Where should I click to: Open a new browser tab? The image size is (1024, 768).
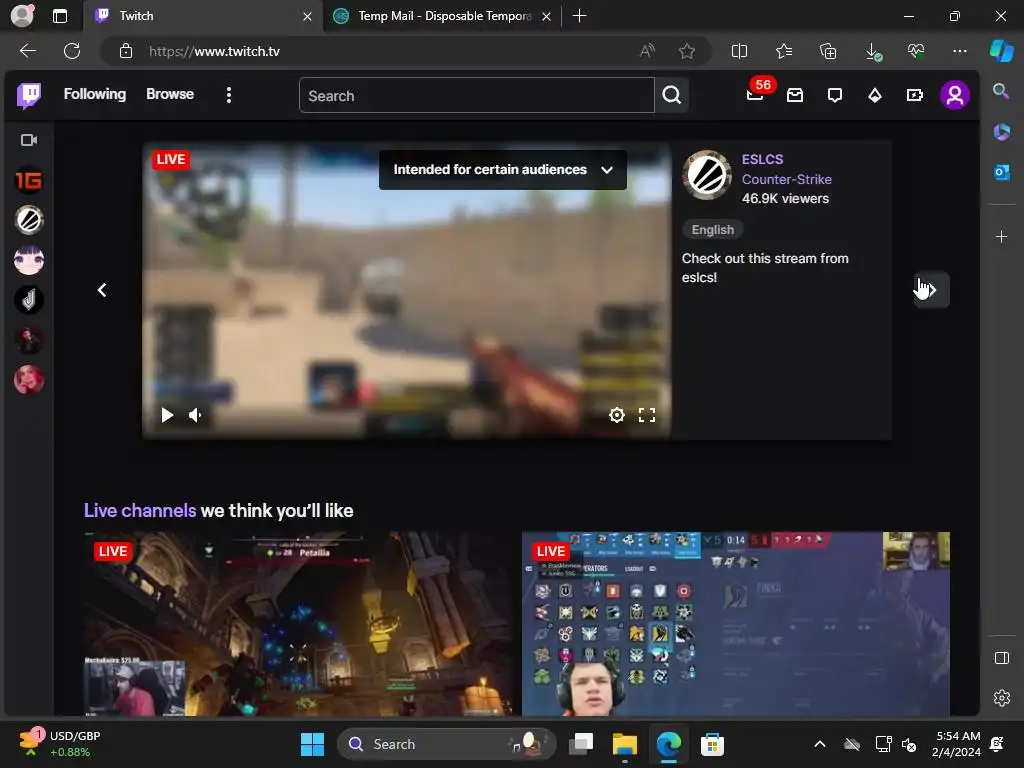pyautogui.click(x=579, y=16)
